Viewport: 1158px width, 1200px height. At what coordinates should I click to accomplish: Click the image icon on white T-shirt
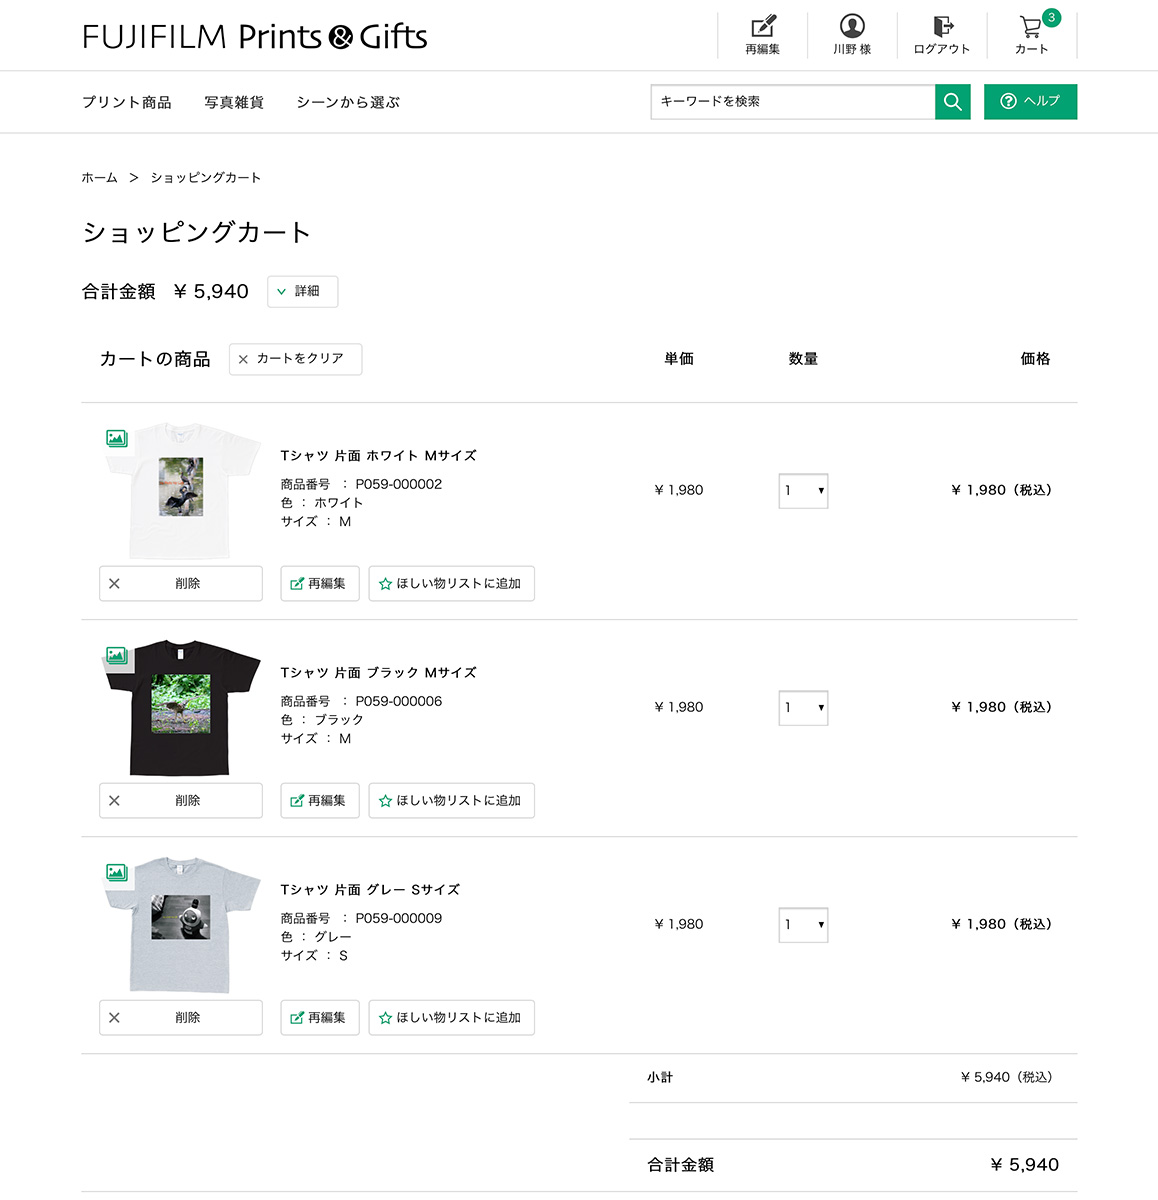click(x=117, y=438)
